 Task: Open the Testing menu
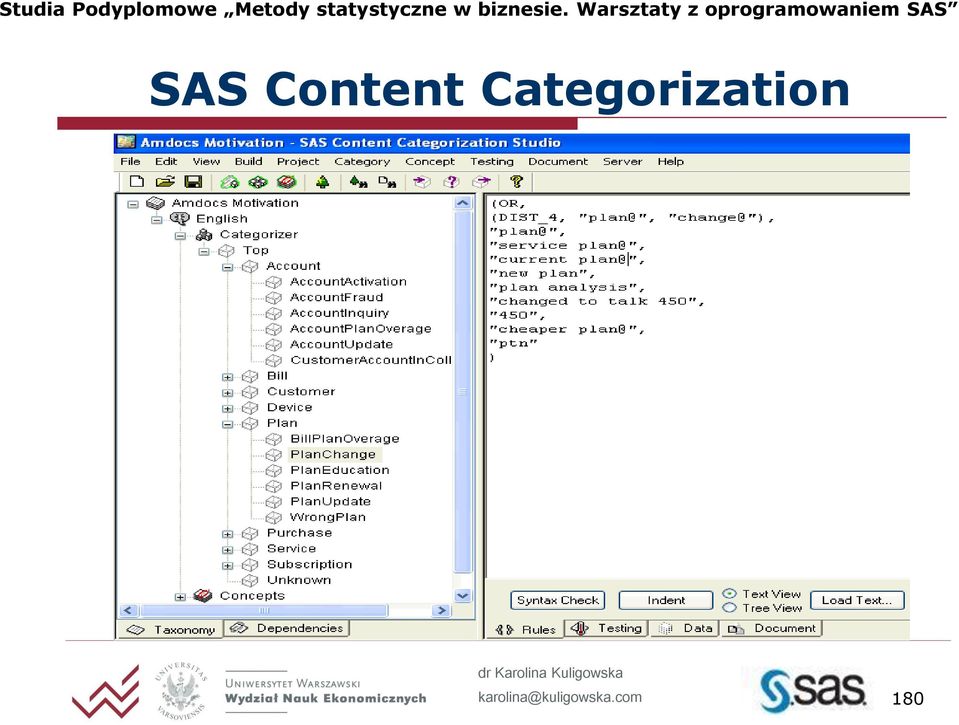tap(492, 162)
